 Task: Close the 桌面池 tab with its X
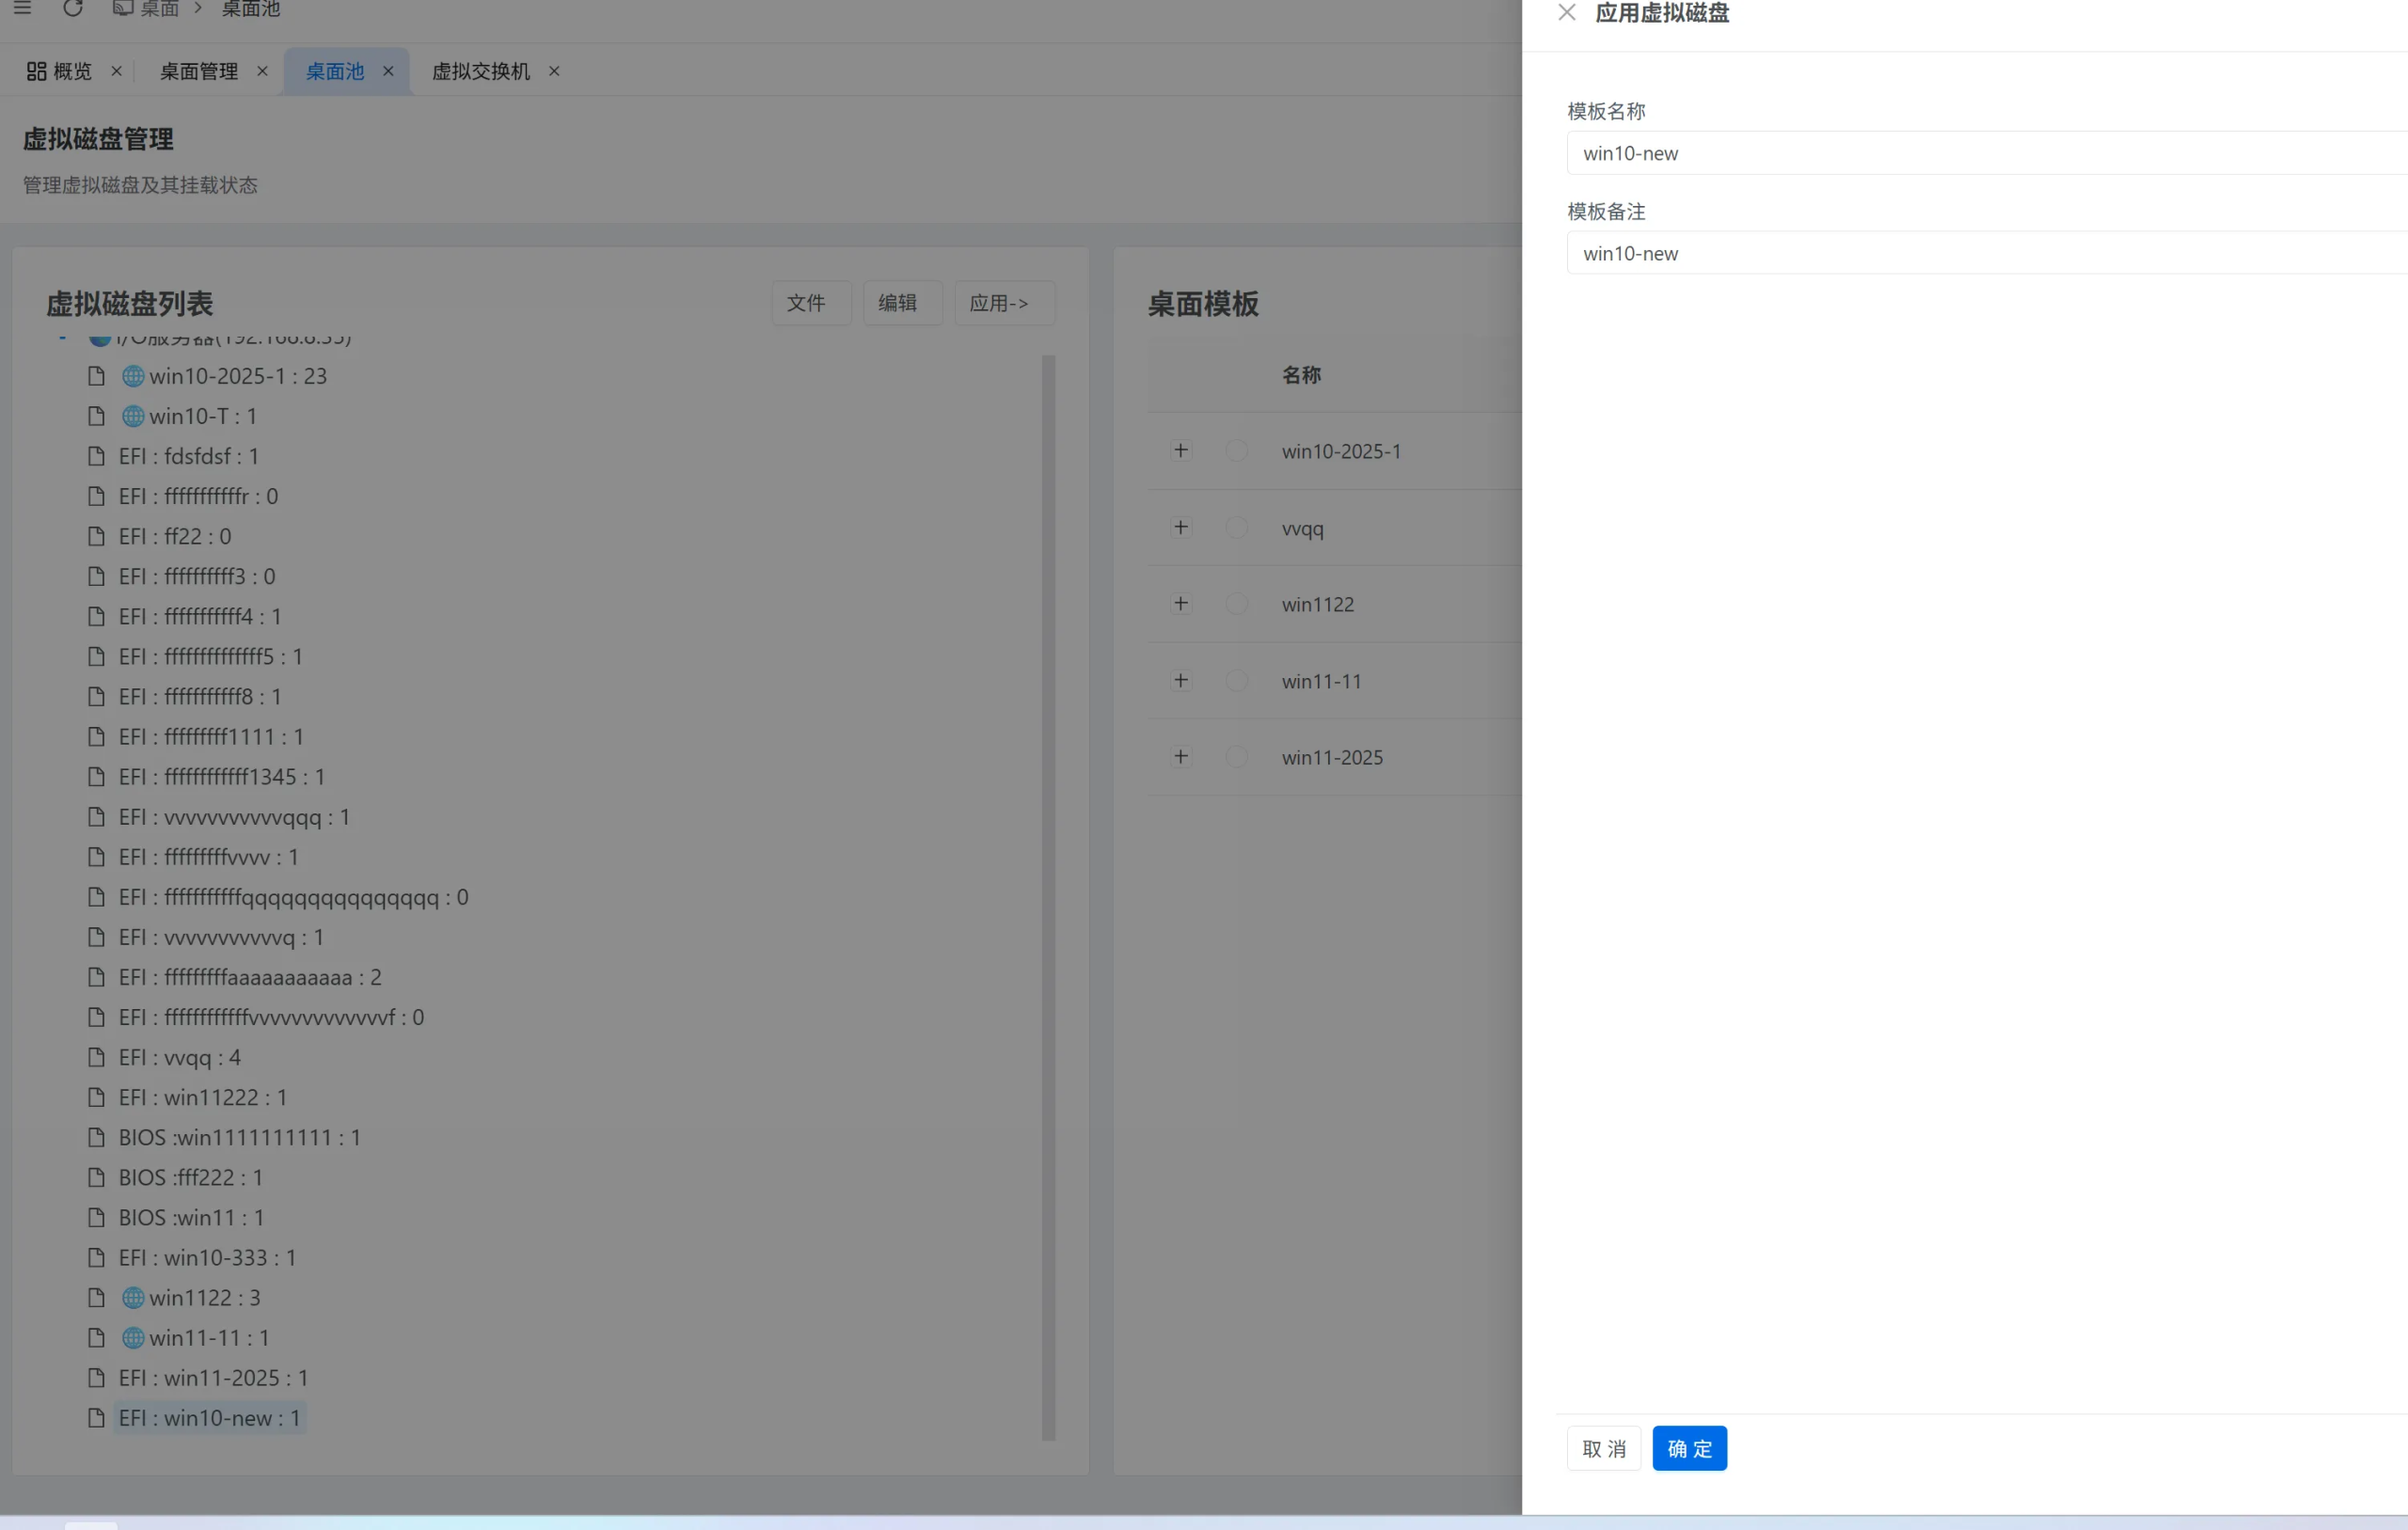[x=388, y=71]
